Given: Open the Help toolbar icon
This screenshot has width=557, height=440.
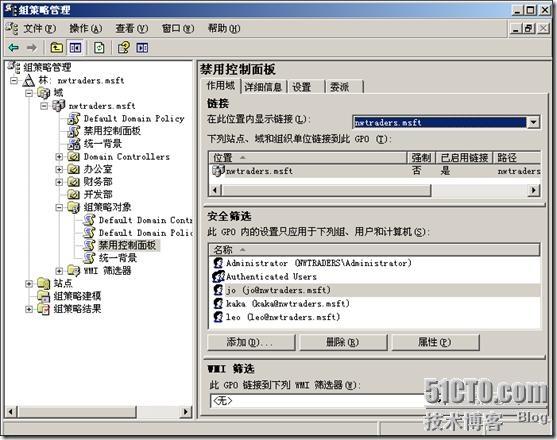Looking at the screenshot, I should 123,47.
